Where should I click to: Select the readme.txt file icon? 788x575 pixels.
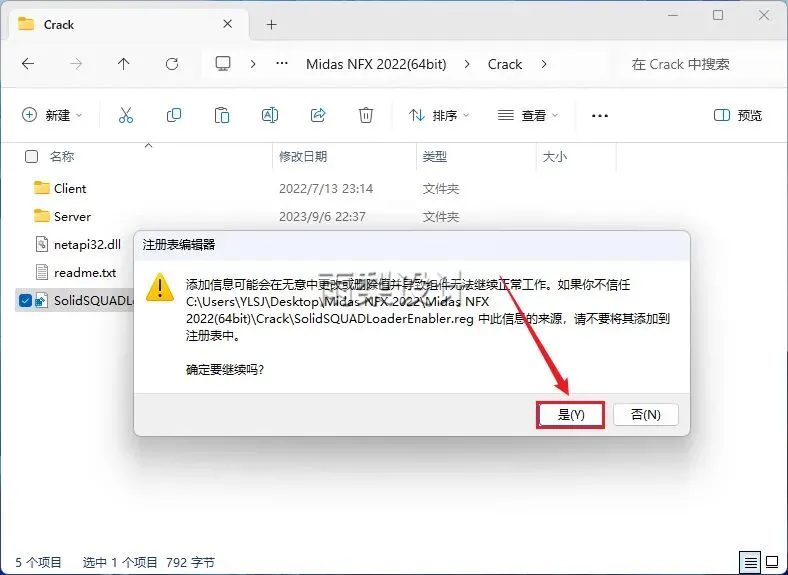[42, 272]
